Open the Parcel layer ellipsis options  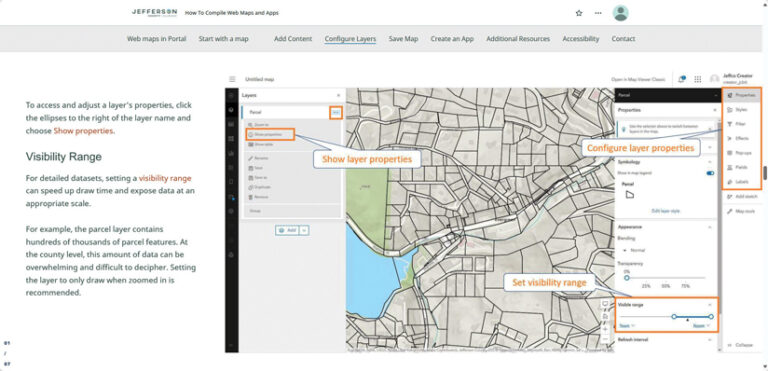coord(336,112)
